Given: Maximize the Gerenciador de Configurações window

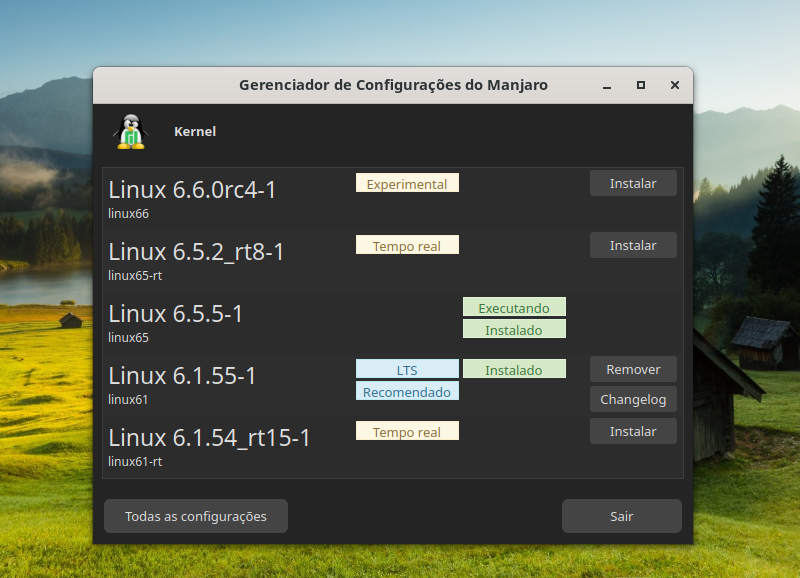Looking at the screenshot, I should click(x=640, y=86).
